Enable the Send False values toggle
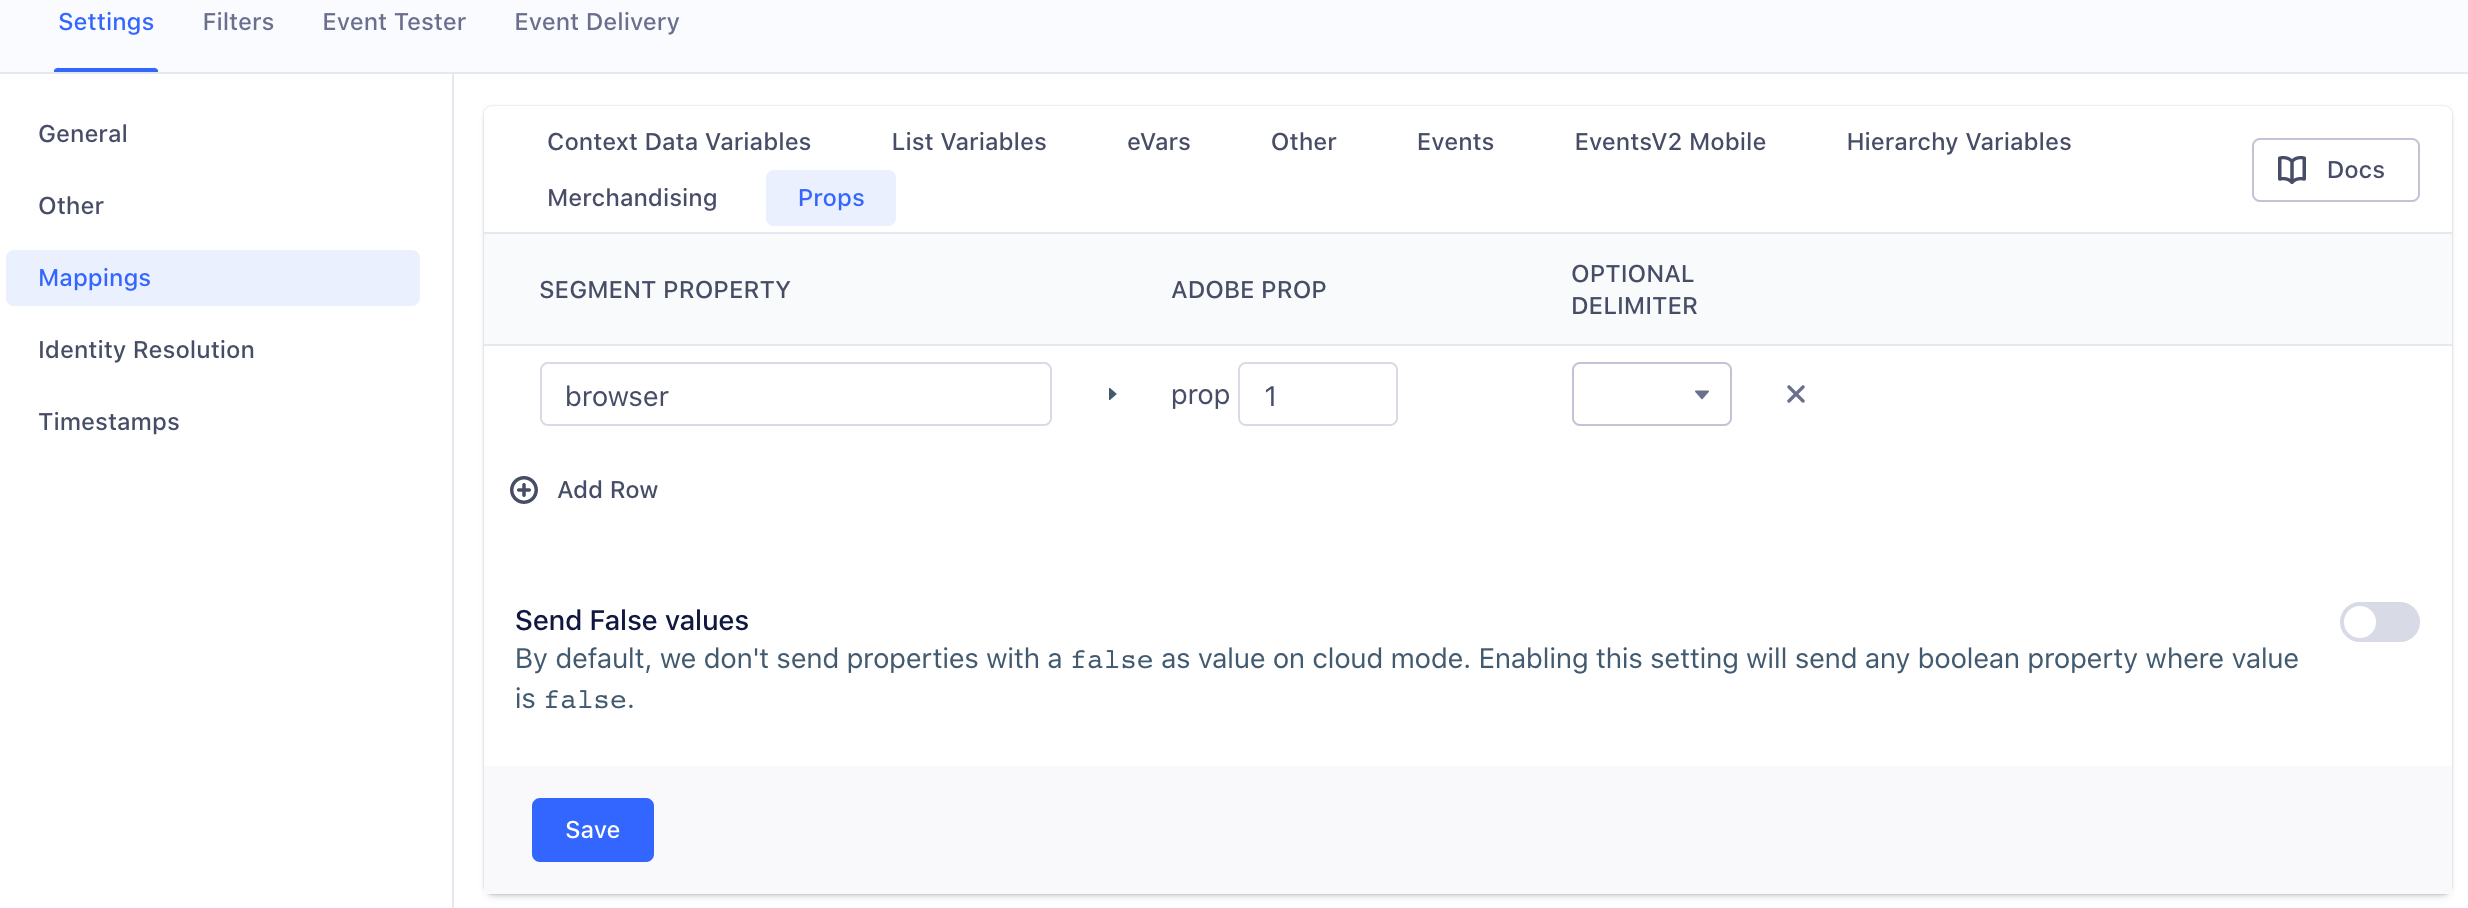Viewport: 2468px width, 908px height. click(2378, 621)
